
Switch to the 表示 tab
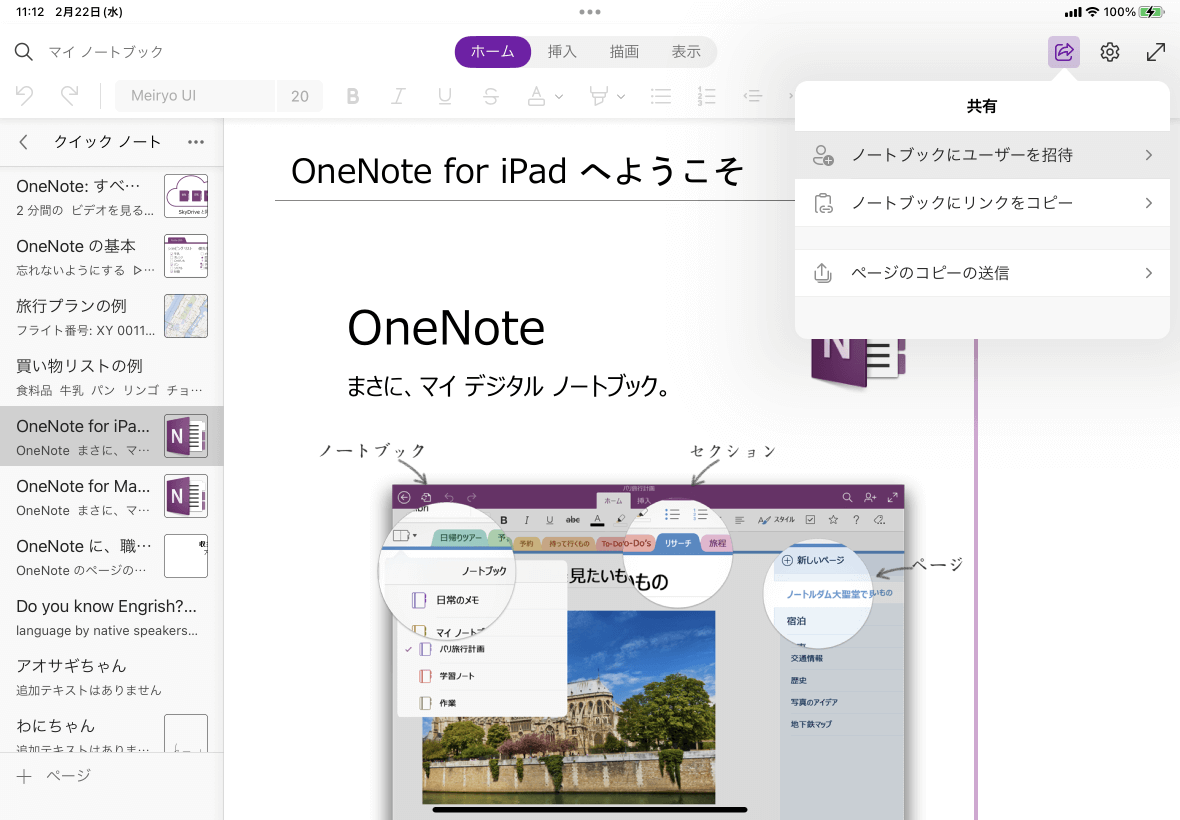click(686, 52)
